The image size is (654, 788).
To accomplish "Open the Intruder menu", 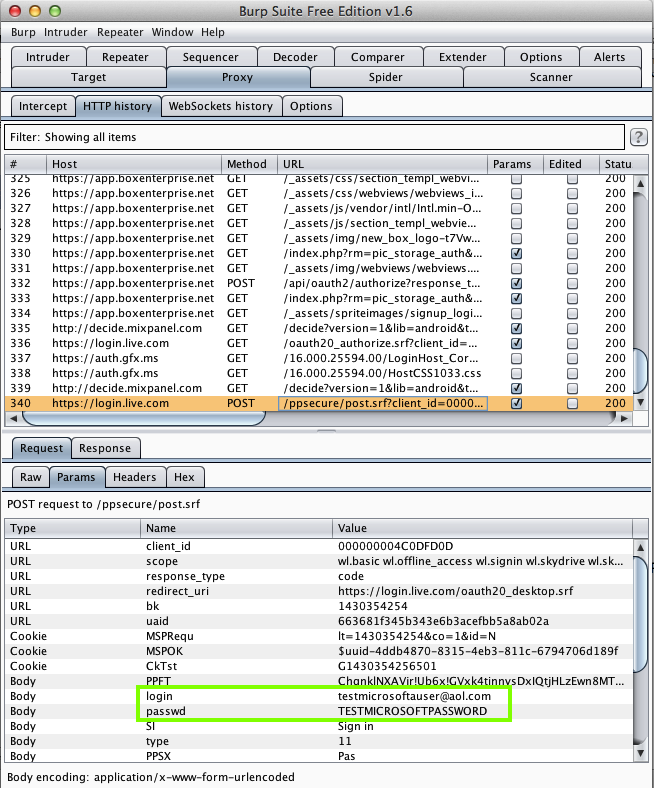I will tap(65, 32).
